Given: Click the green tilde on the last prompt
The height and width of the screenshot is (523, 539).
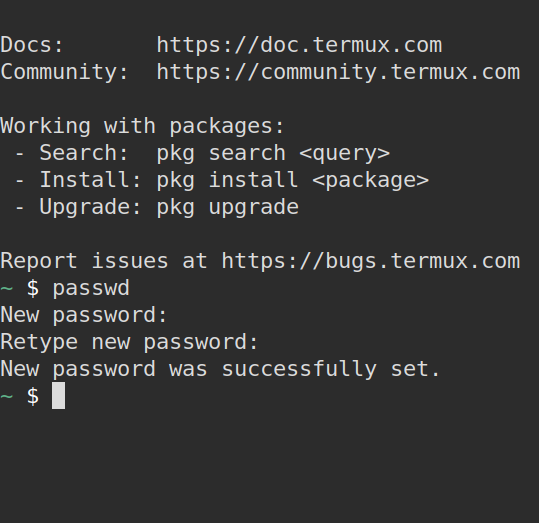Looking at the screenshot, I should point(7,397).
